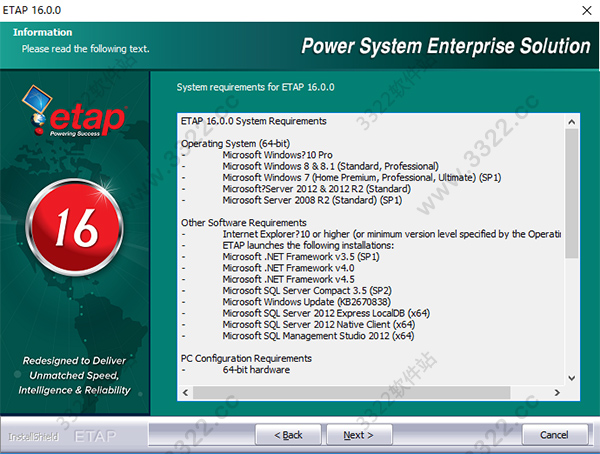Select the 'Server 2012 & 2012 R2 (Standard)' line
Image resolution: width=600 pixels, height=454 pixels.
[x=316, y=189]
